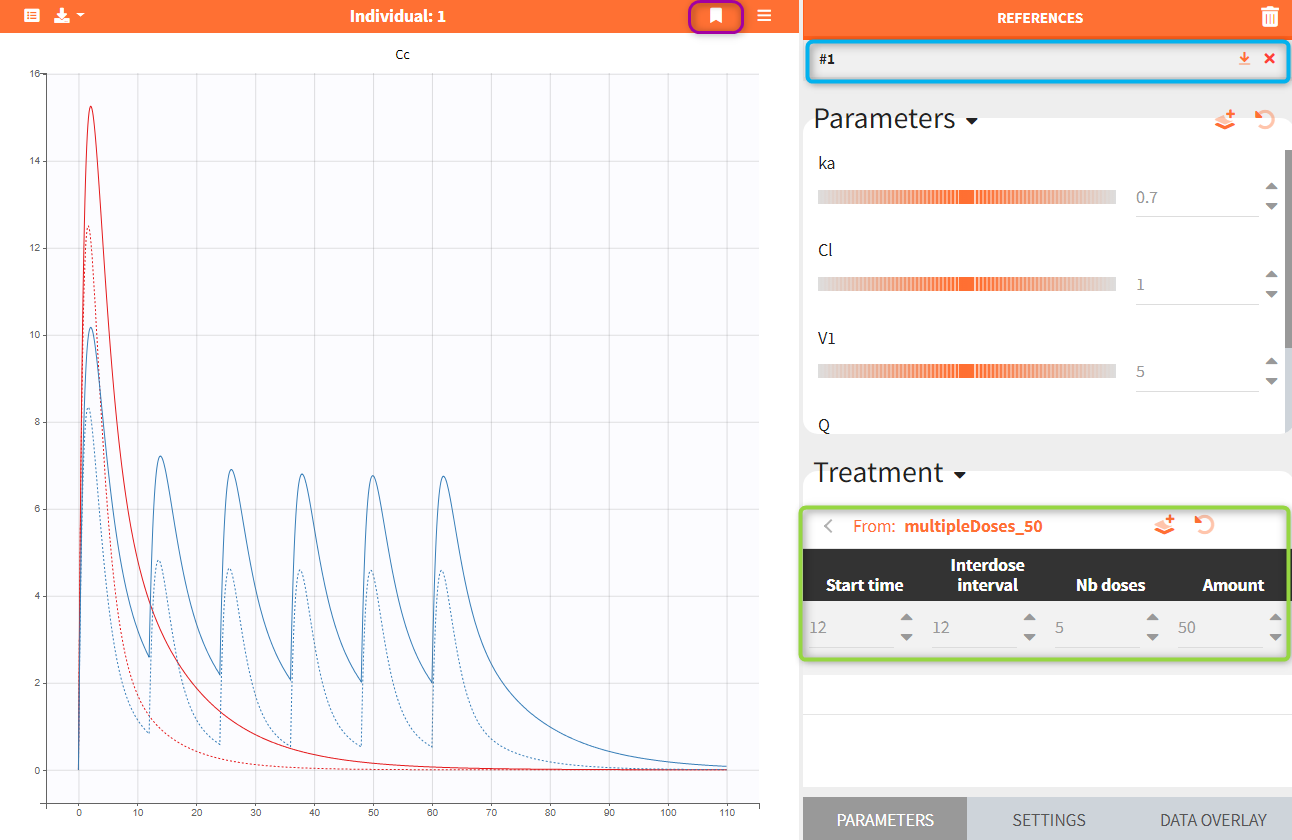Click the multipleDoses_50 treatment link

pos(973,526)
